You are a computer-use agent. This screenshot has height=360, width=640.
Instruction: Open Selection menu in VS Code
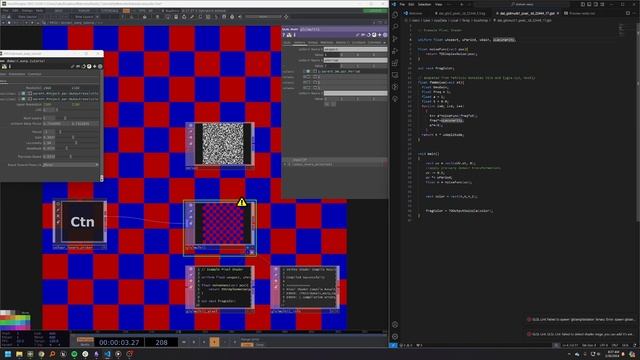click(424, 4)
